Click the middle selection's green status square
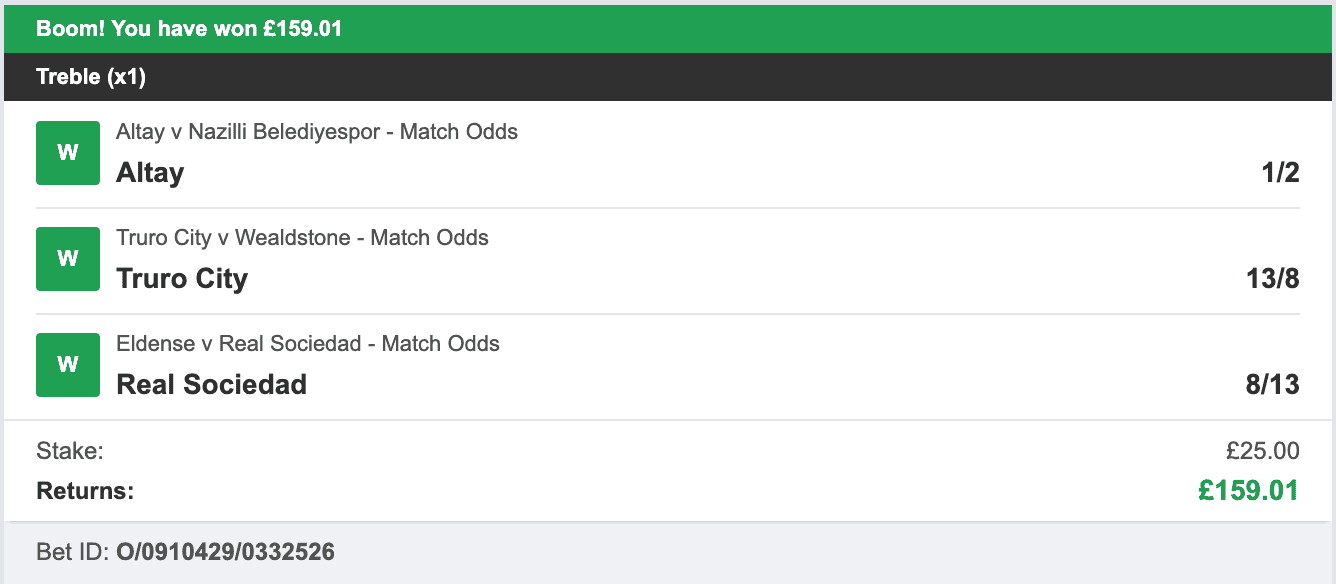Image resolution: width=1336 pixels, height=584 pixels. point(67,258)
